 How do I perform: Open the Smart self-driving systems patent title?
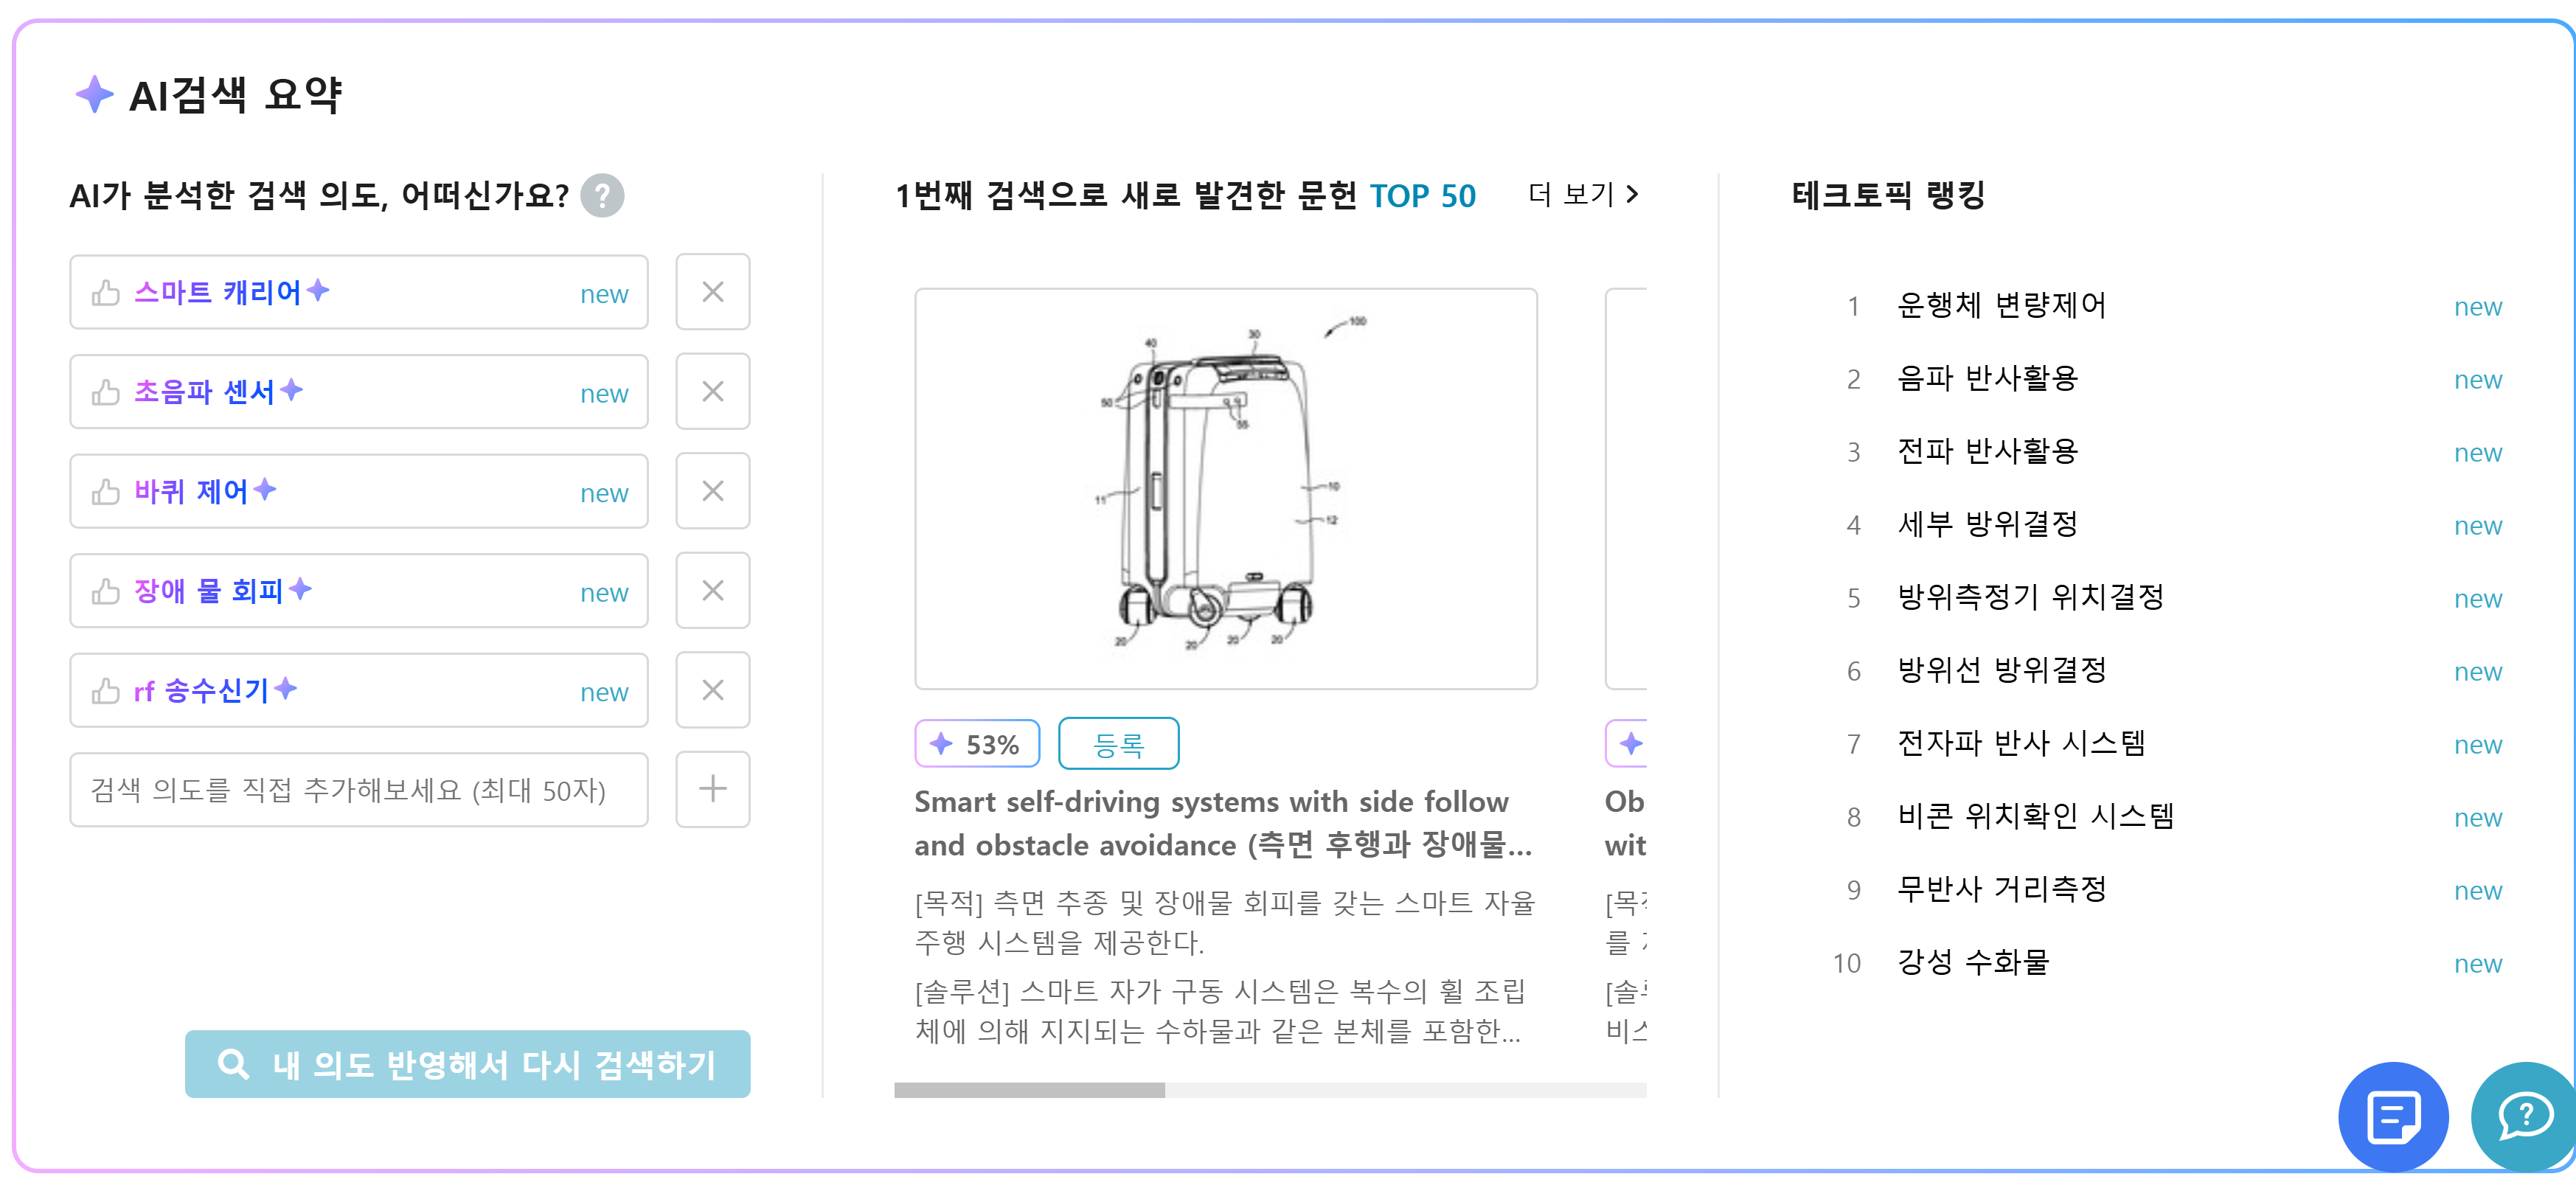coord(1223,823)
